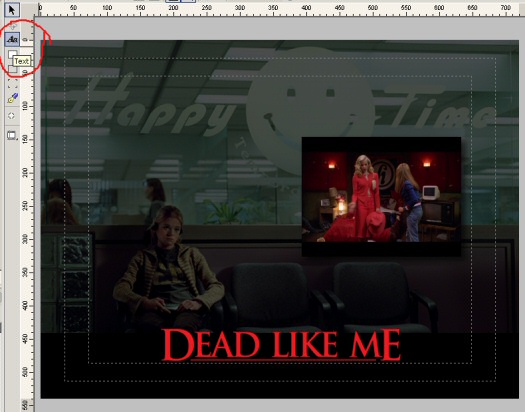Viewport: 525px width, 412px height.
Task: Select the arrow Selection tool
Action: click(12, 10)
